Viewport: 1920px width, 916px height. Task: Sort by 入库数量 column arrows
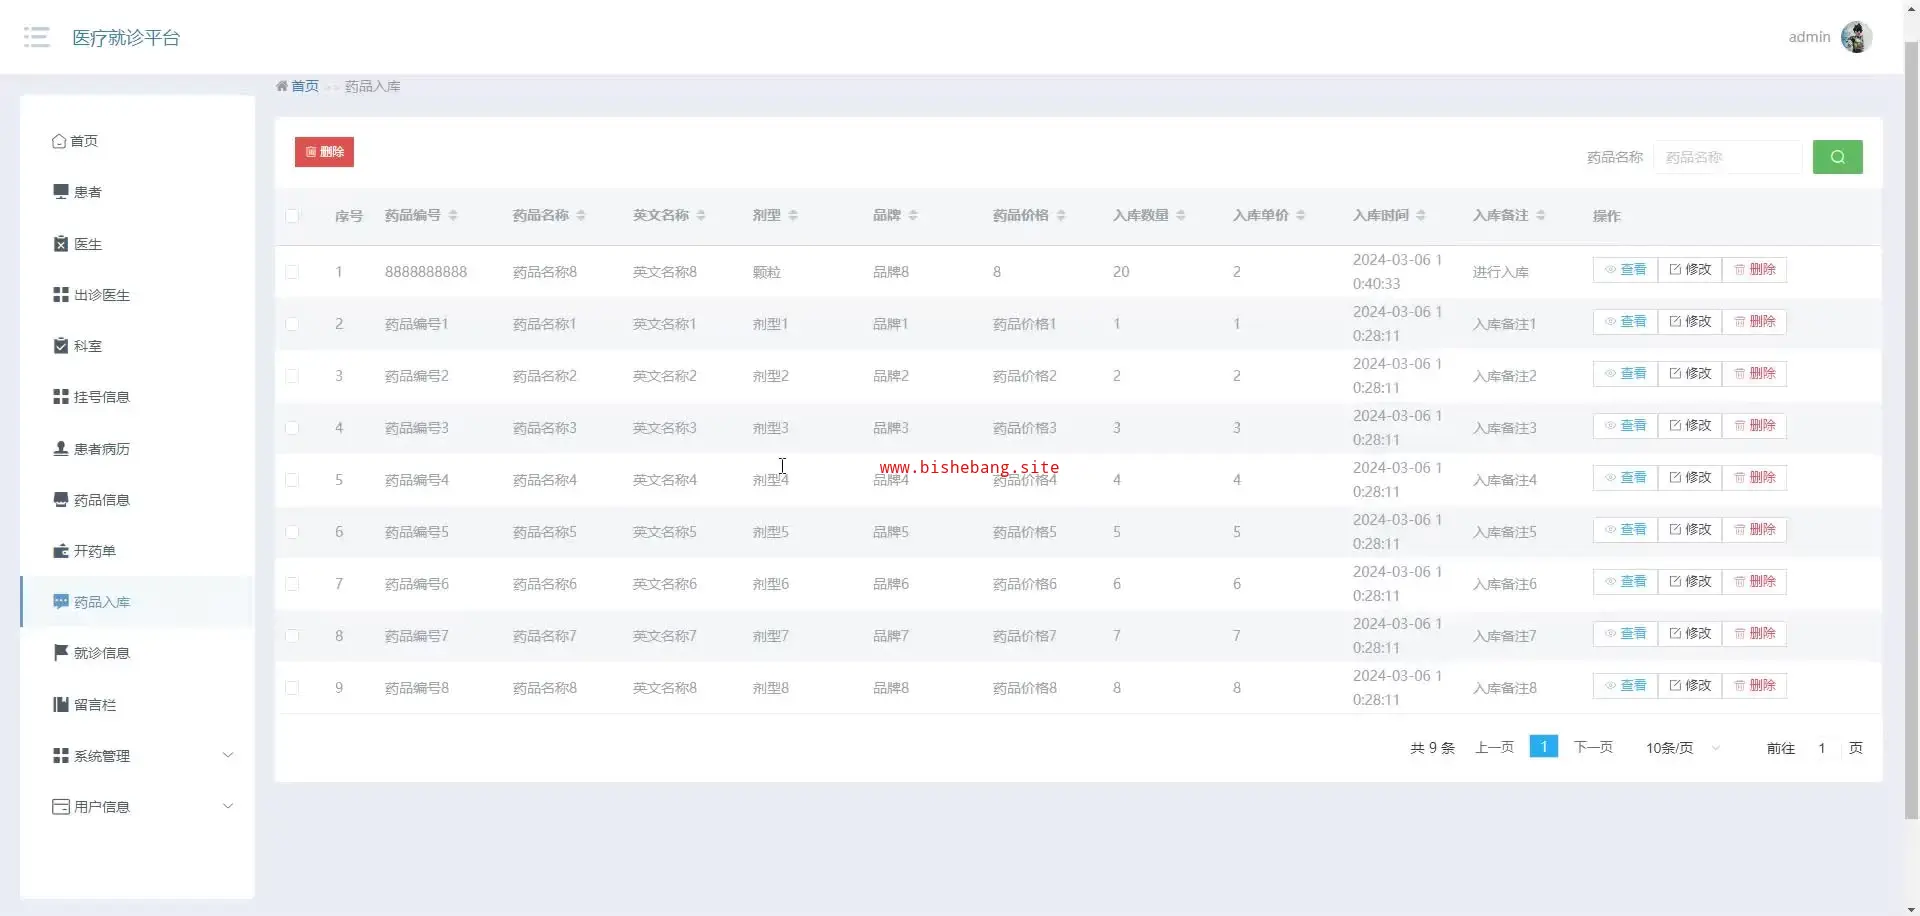(1181, 216)
